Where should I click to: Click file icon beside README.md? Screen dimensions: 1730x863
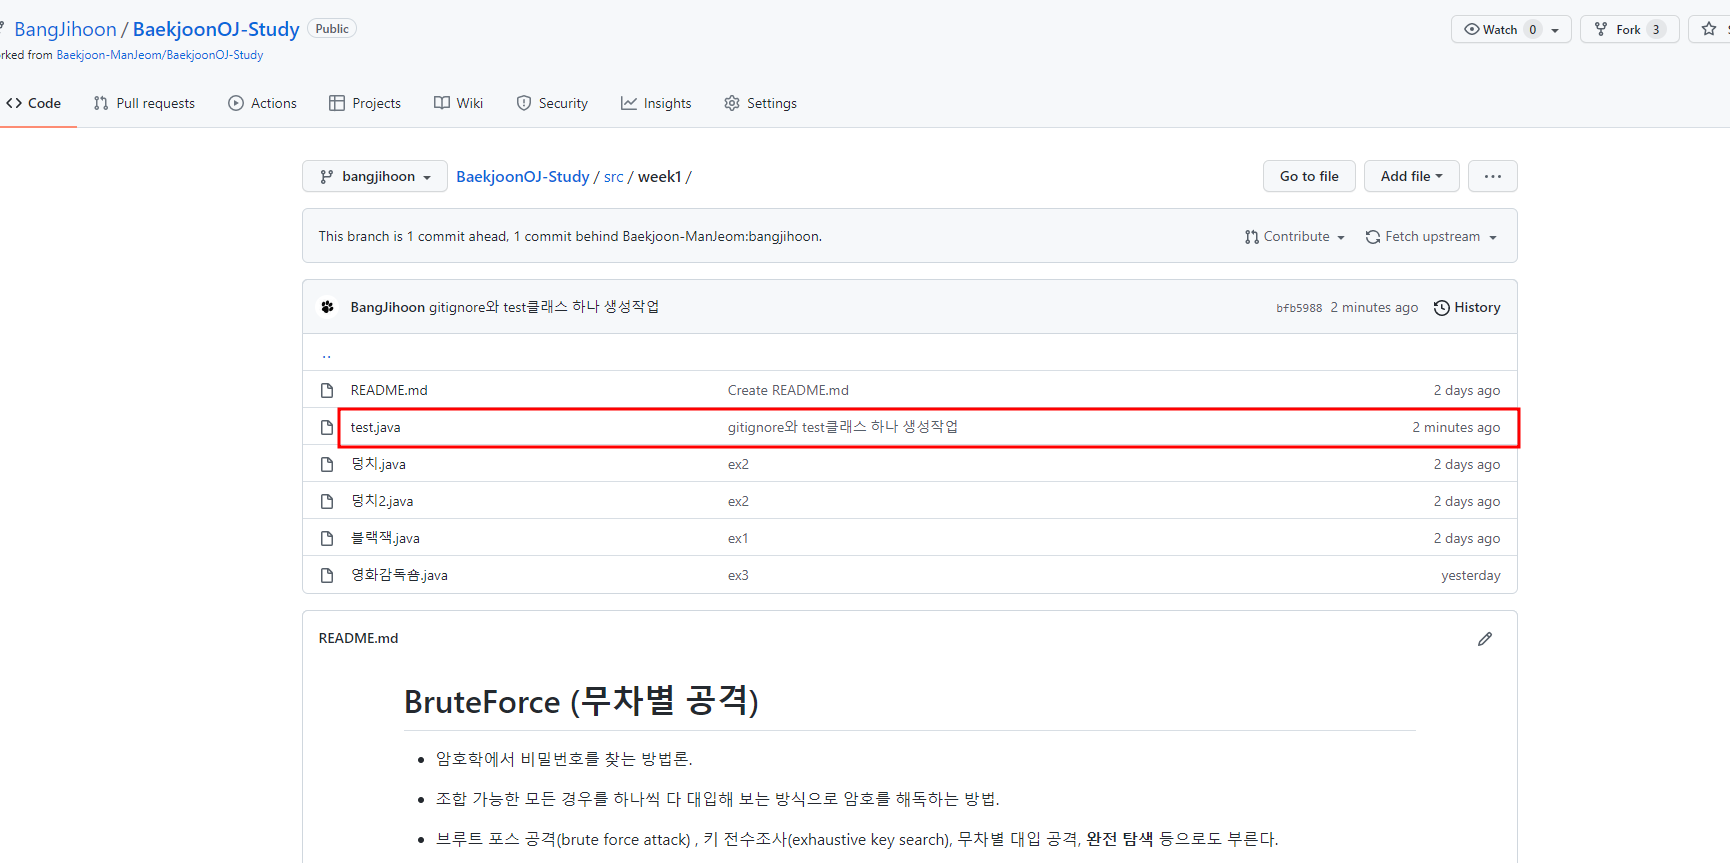coord(327,390)
